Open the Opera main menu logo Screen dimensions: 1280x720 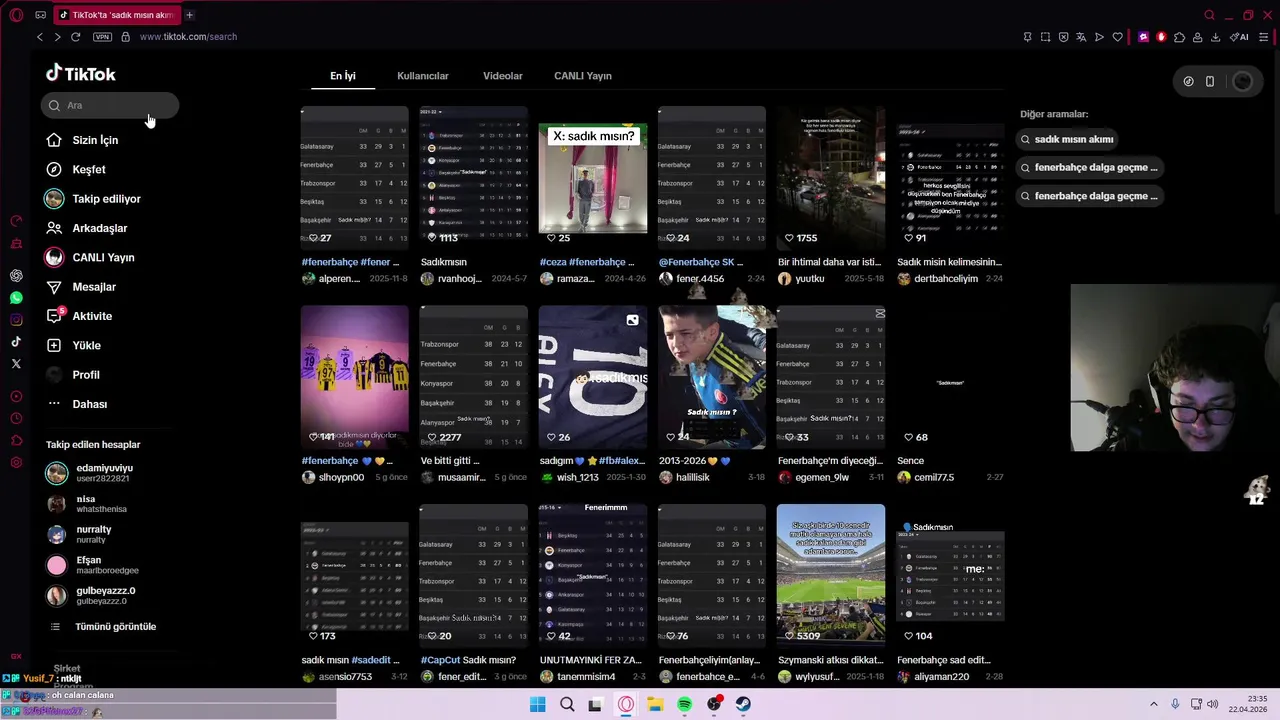16,15
